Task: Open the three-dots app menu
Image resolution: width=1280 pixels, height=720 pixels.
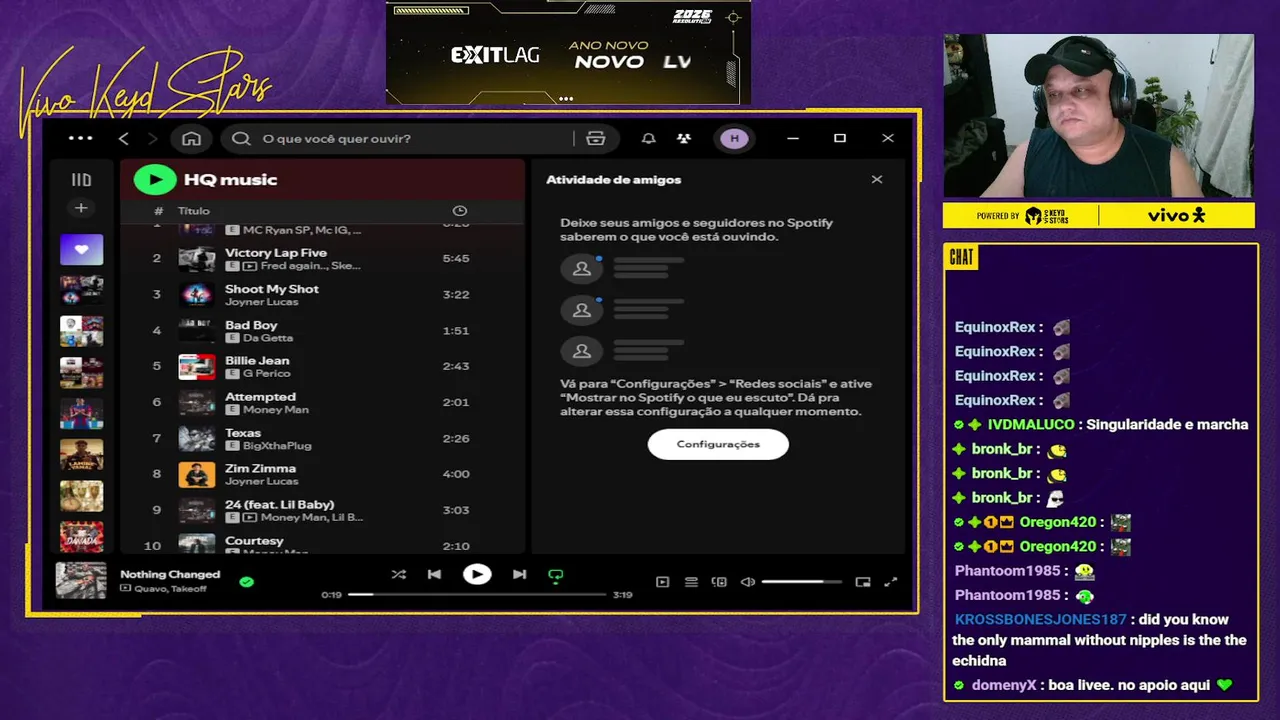Action: [80, 138]
